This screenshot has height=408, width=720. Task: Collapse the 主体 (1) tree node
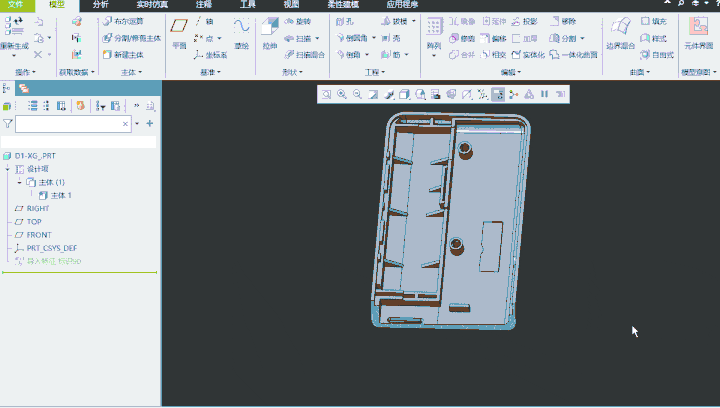[x=19, y=182]
